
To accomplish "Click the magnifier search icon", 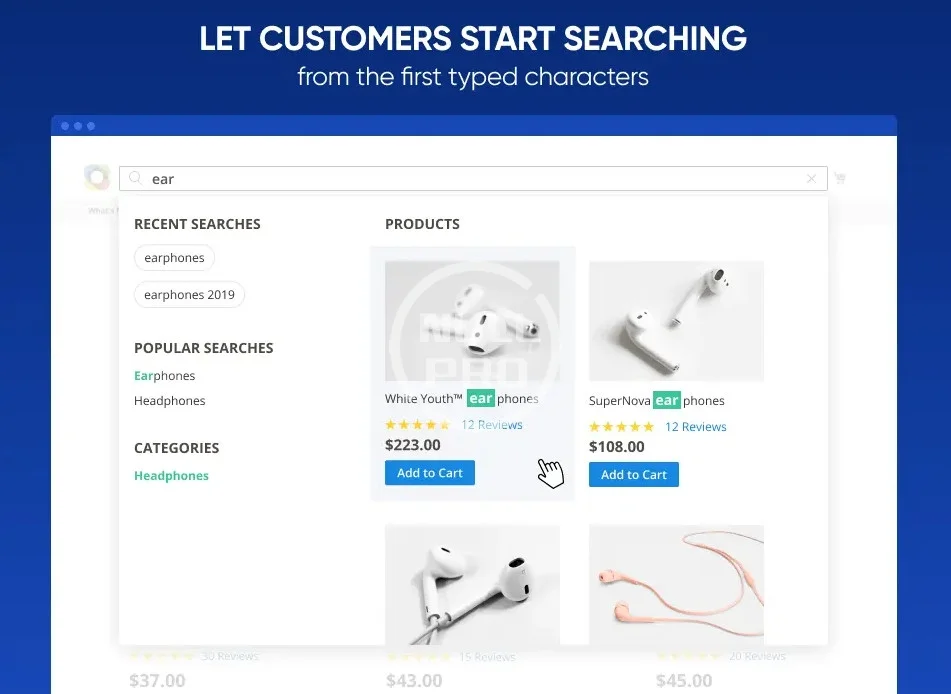I will click(135, 179).
